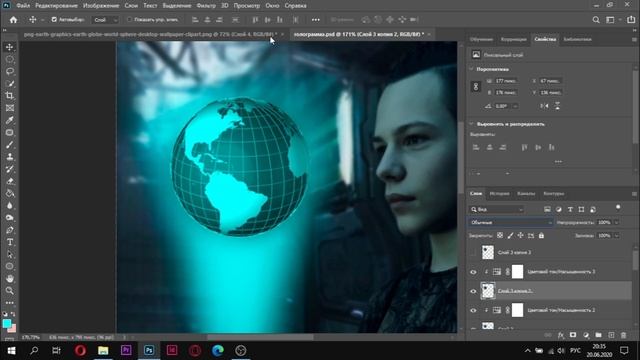The width and height of the screenshot is (640, 360).
Task: Flip vertically in the Properties panel
Action: pos(557,106)
